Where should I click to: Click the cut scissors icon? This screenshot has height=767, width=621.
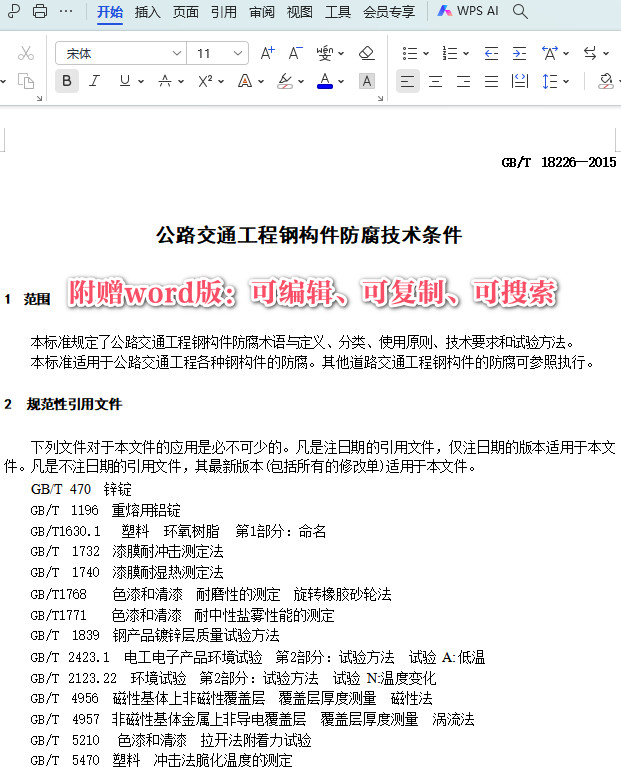pyautogui.click(x=26, y=53)
